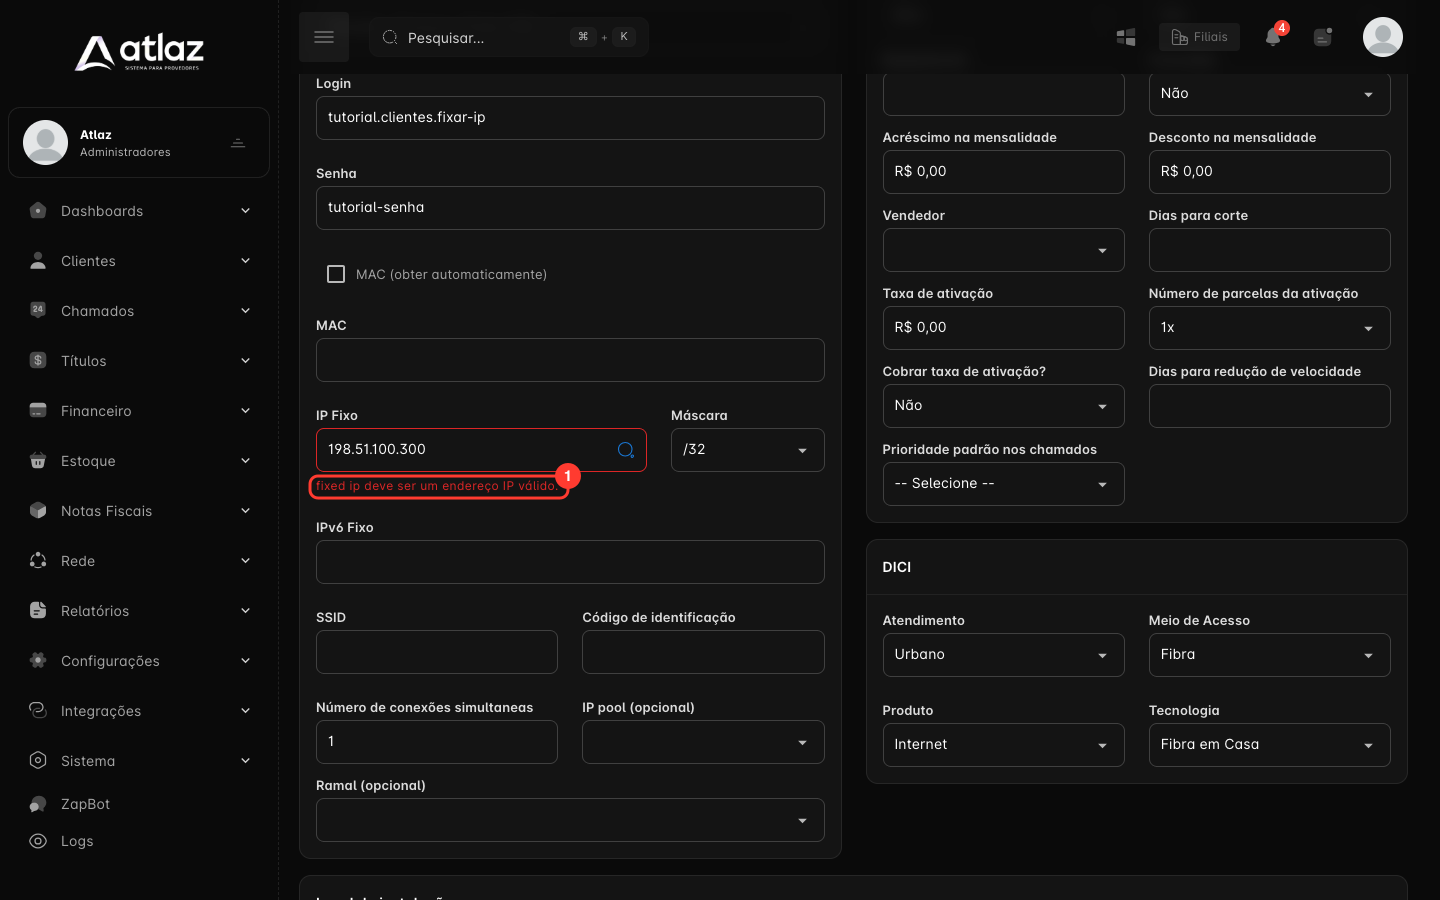Open the user avatar at top right
The image size is (1440, 900).
[1383, 37]
